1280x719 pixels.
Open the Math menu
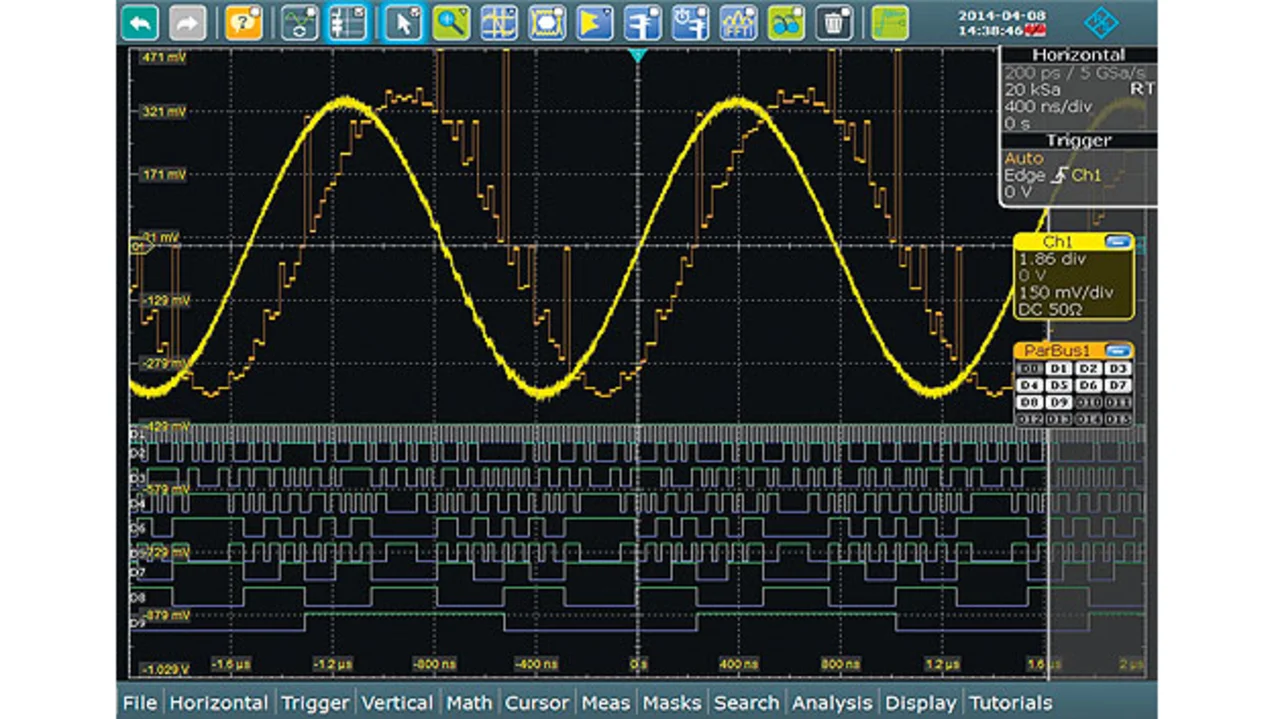469,703
